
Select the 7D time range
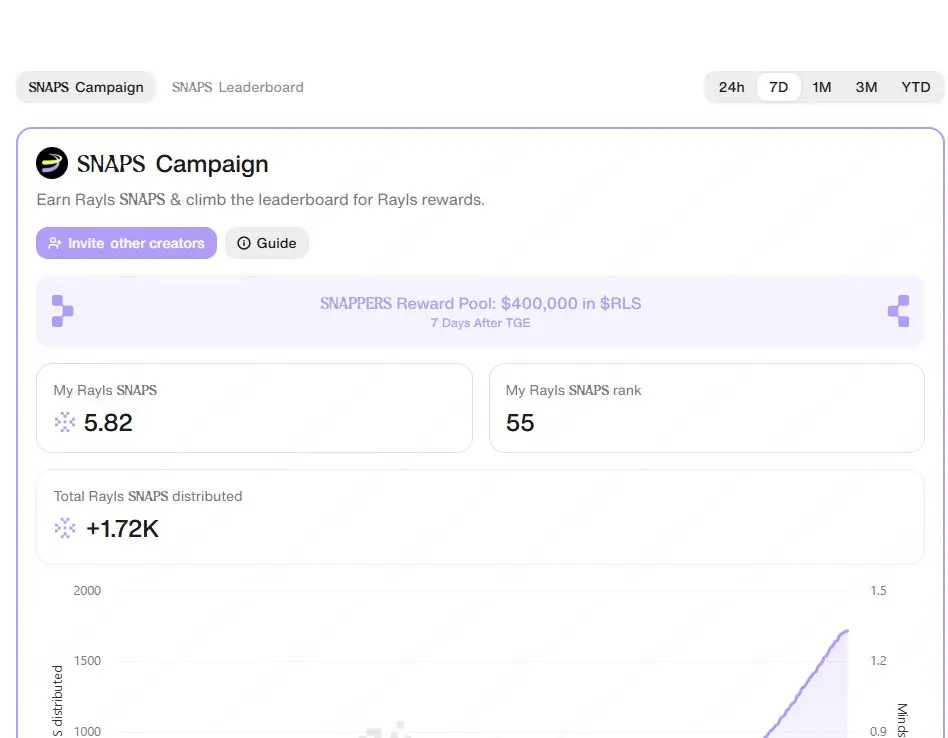coord(779,87)
